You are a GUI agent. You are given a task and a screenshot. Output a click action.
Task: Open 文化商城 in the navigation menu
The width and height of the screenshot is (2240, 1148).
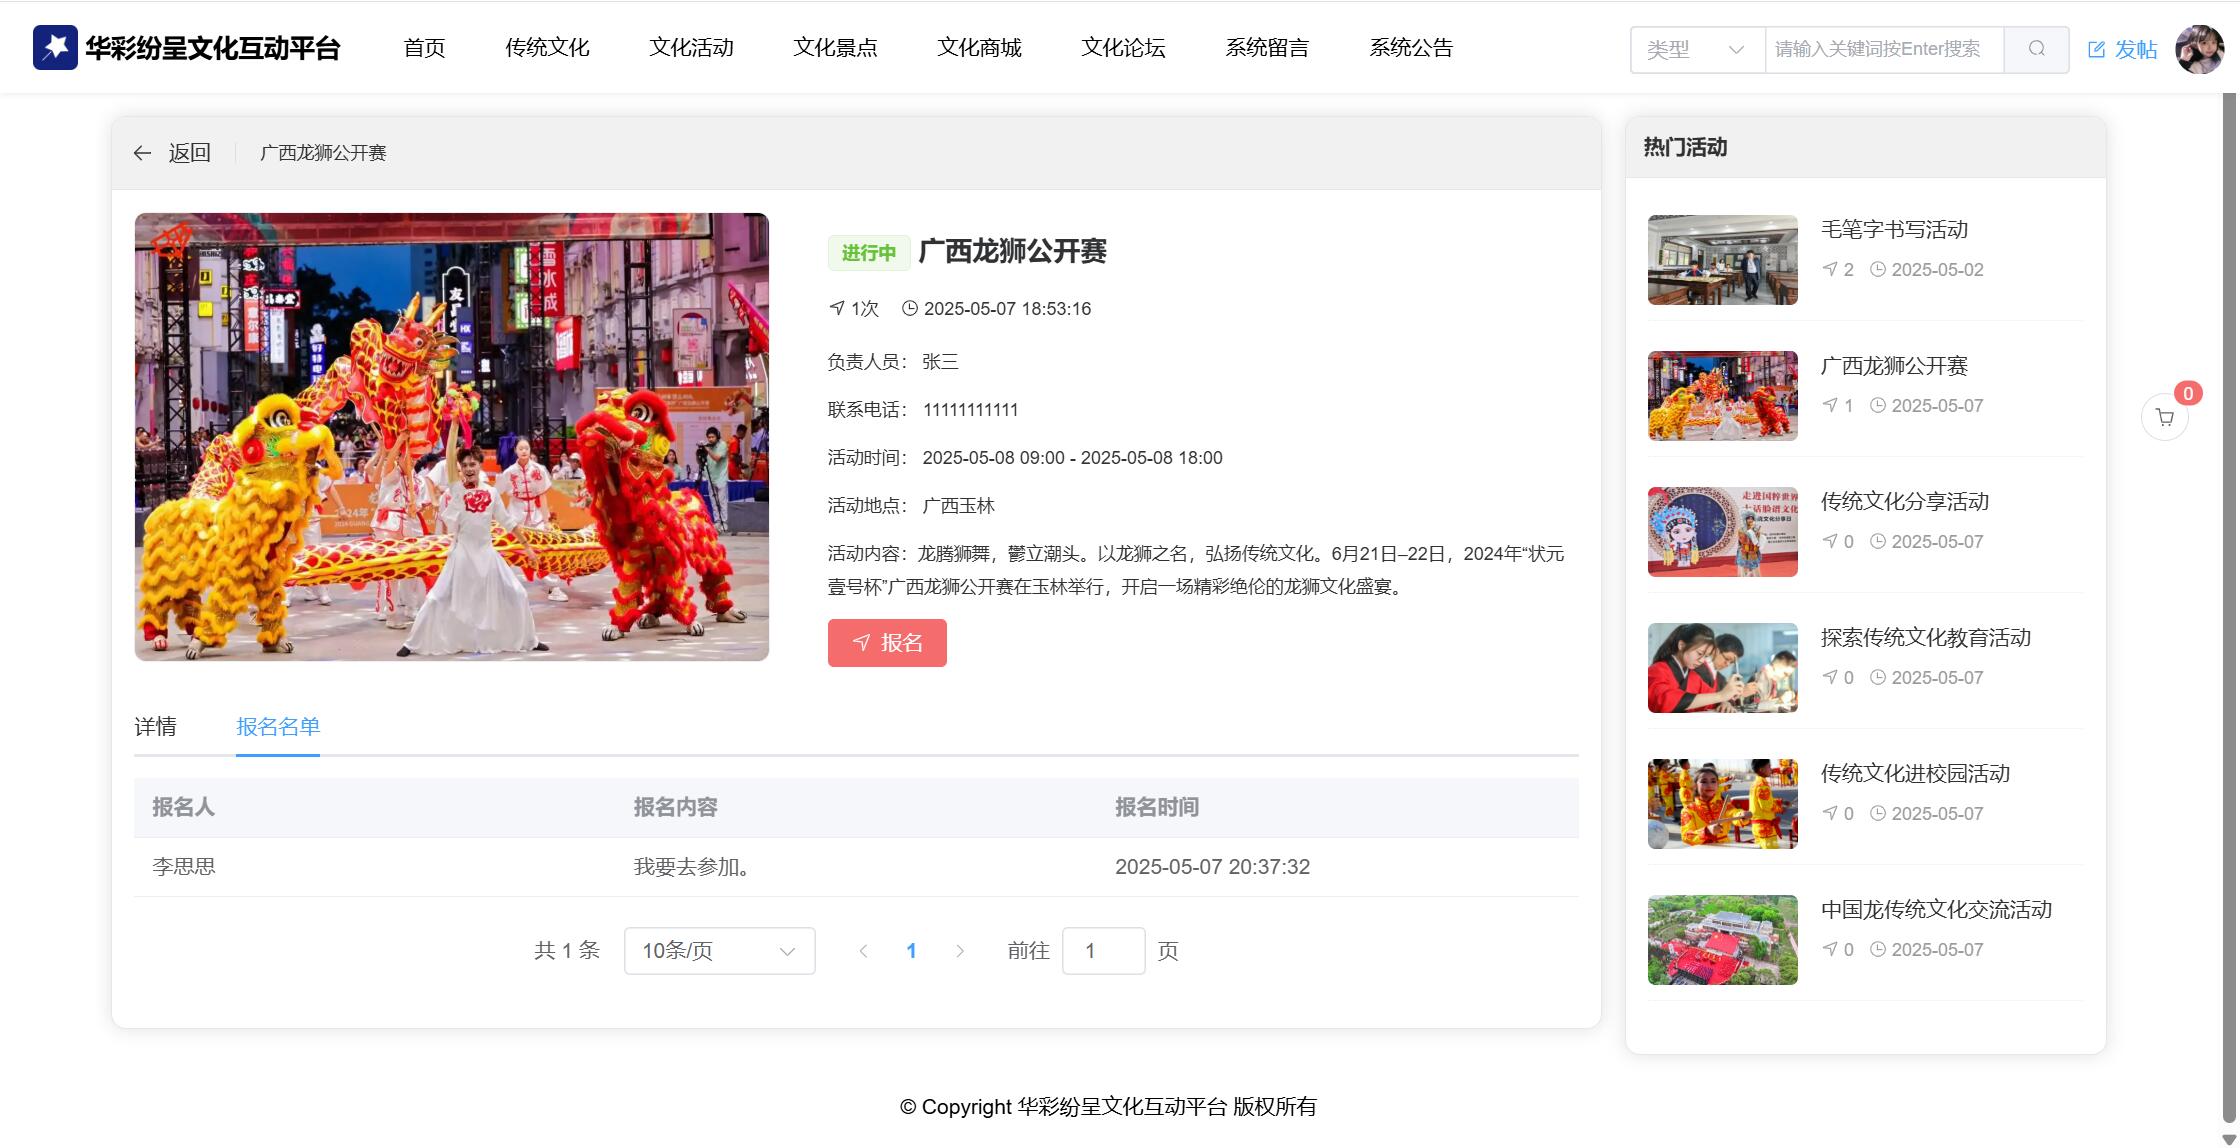point(979,48)
